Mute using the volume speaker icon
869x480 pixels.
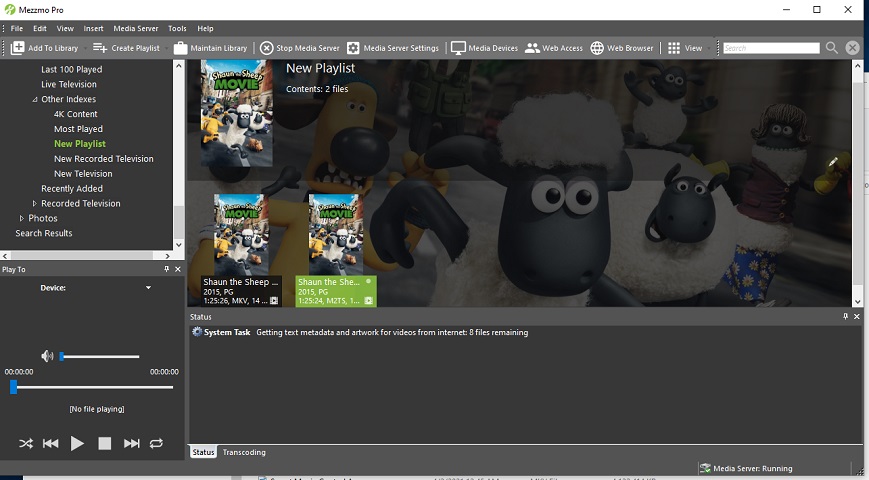48,356
